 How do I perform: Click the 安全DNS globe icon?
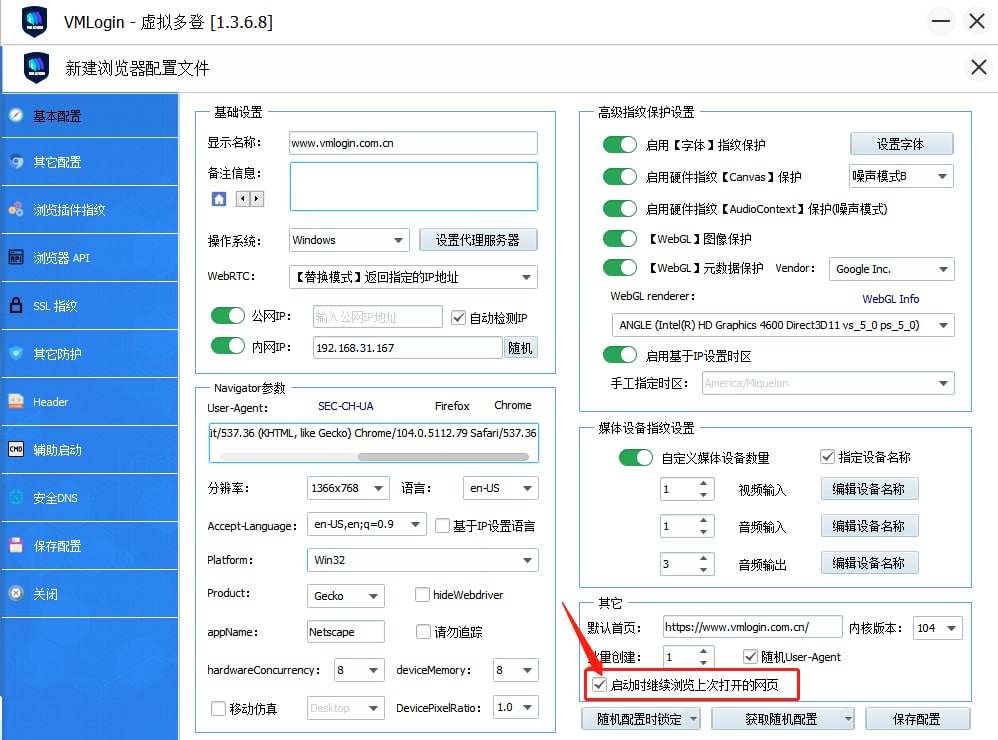pyautogui.click(x=16, y=497)
